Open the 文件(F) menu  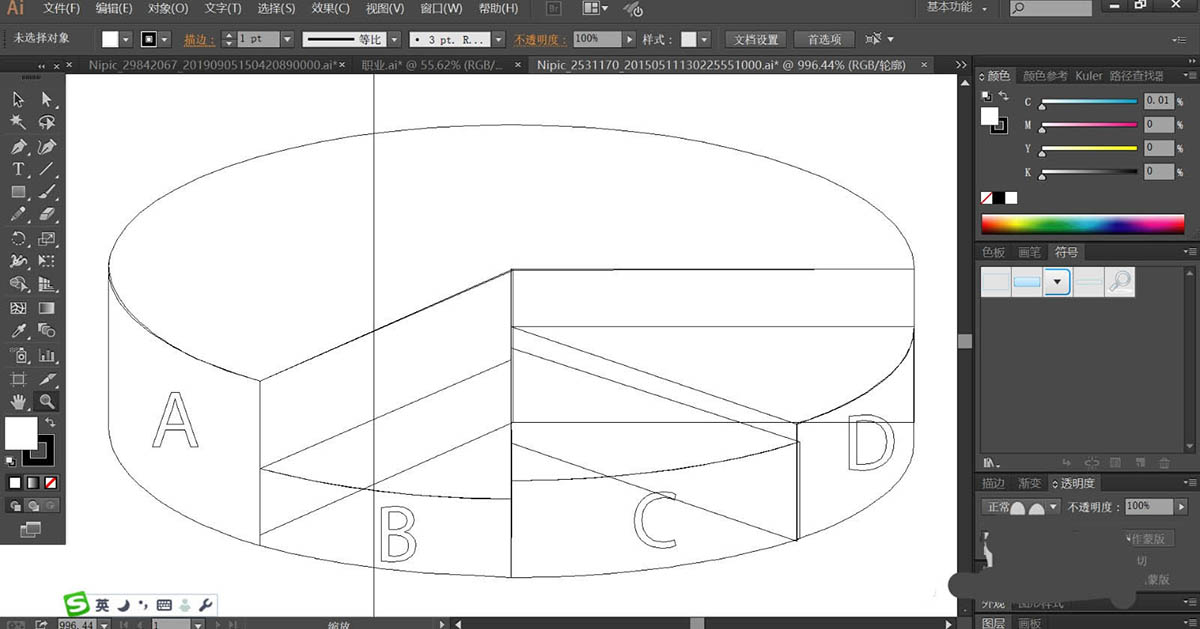(x=62, y=8)
